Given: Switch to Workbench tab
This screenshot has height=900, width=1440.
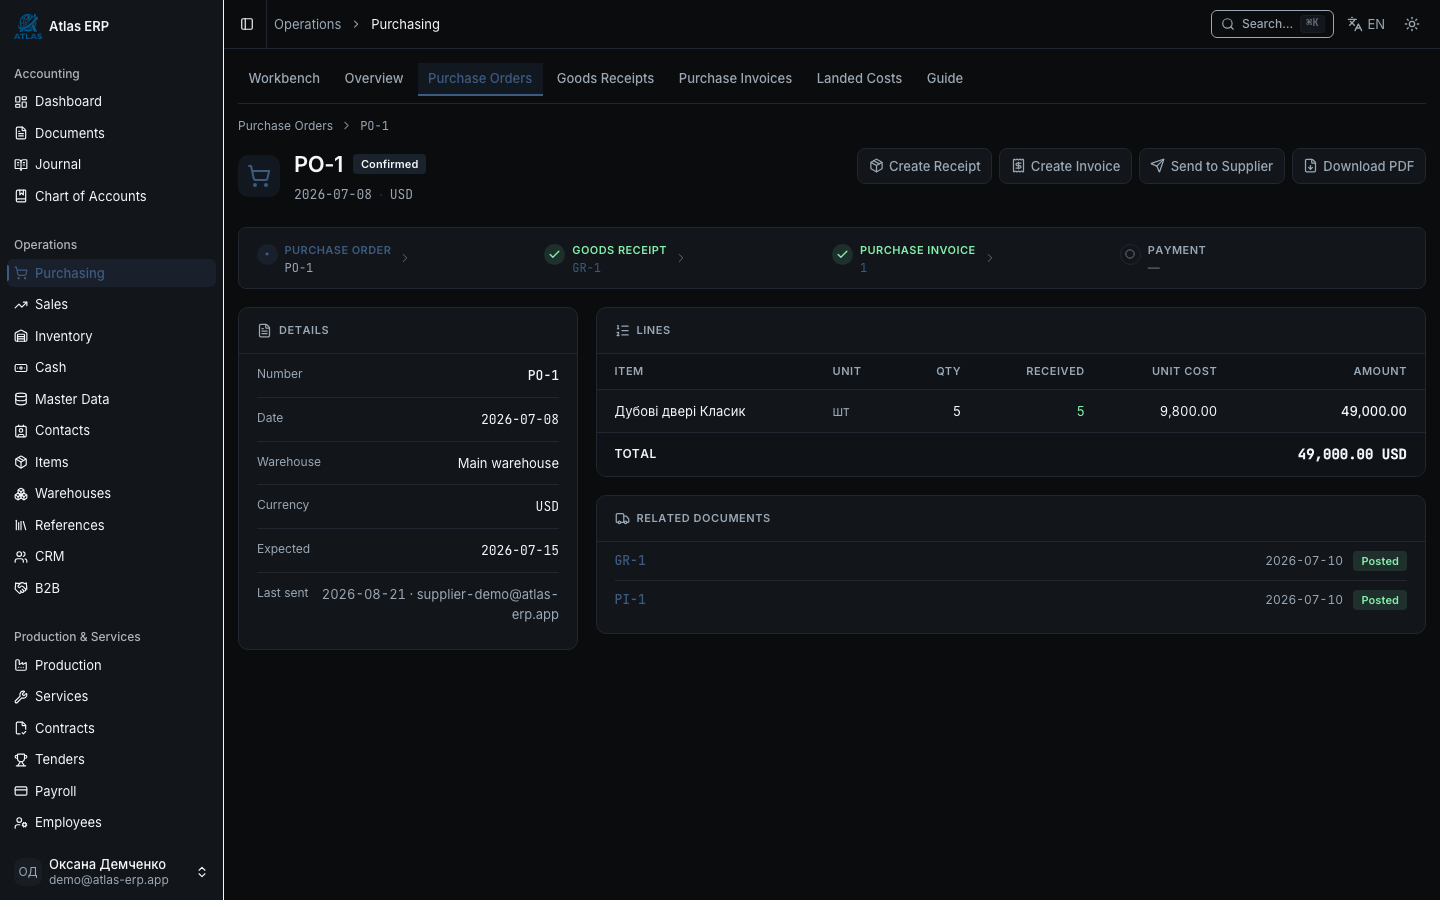Looking at the screenshot, I should pyautogui.click(x=284, y=78).
